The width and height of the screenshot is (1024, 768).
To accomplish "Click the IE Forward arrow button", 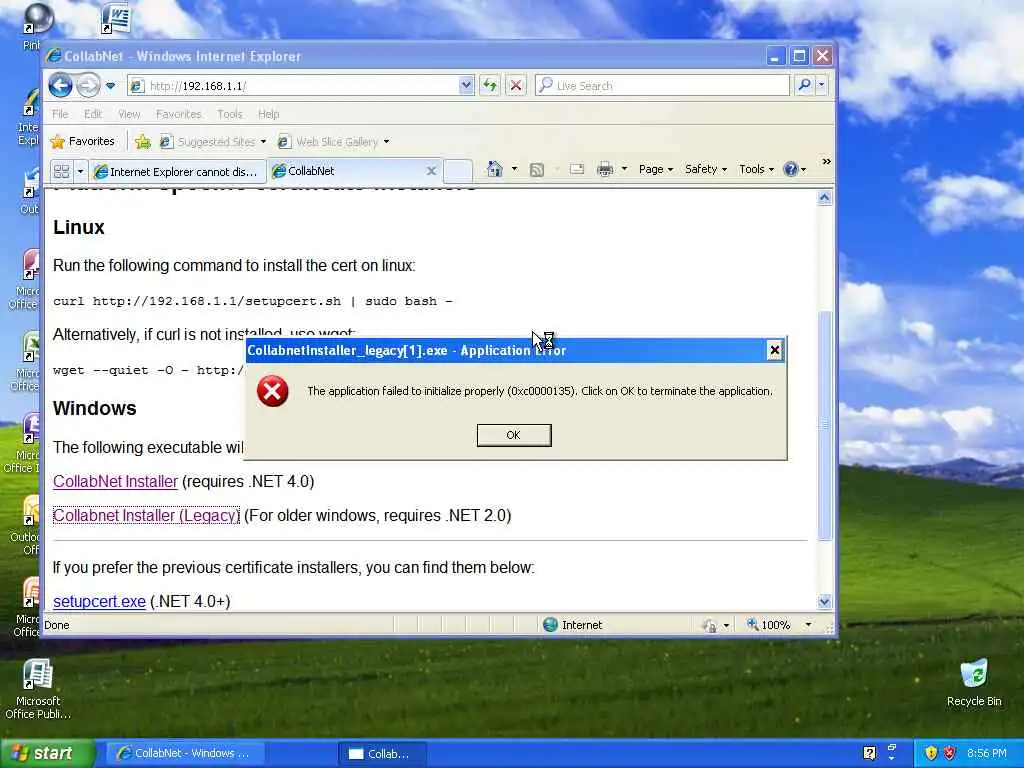I will coord(88,86).
